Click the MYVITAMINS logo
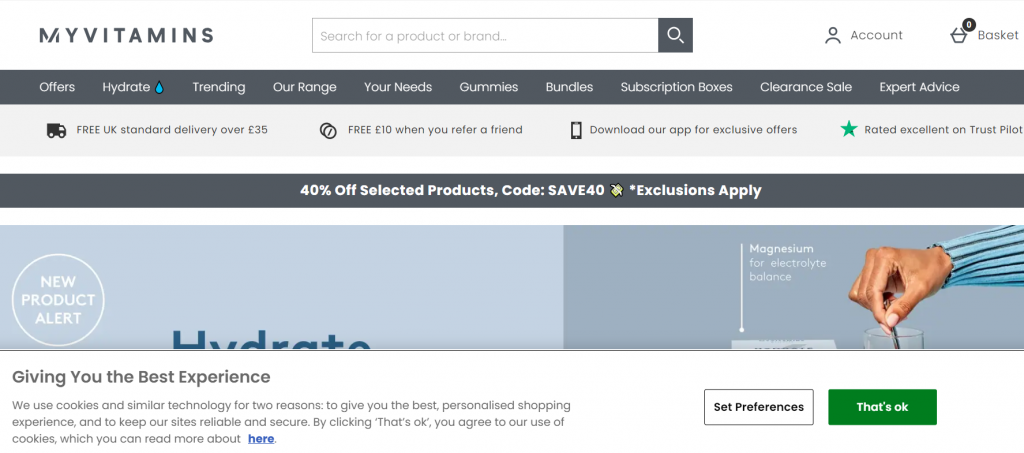This screenshot has width=1024, height=453. pyautogui.click(x=126, y=35)
